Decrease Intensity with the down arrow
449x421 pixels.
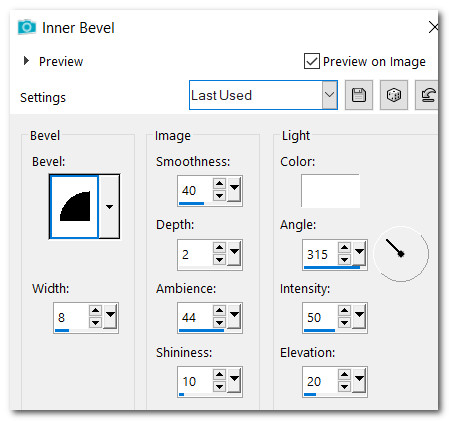(x=344, y=323)
